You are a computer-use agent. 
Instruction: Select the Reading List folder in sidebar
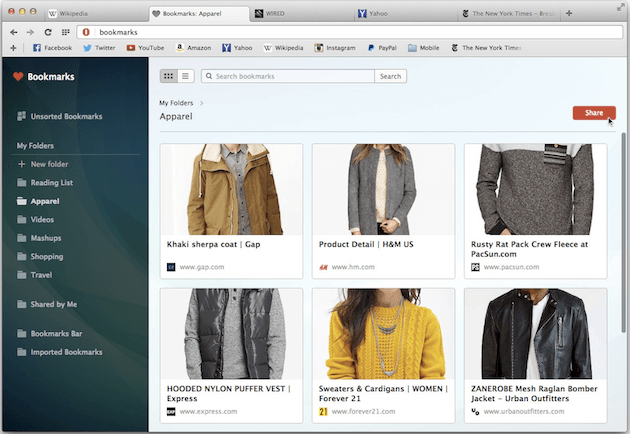(51, 183)
